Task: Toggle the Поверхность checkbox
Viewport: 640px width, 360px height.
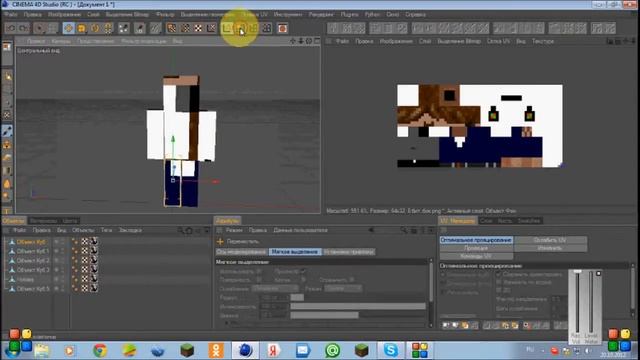Action: [259, 280]
